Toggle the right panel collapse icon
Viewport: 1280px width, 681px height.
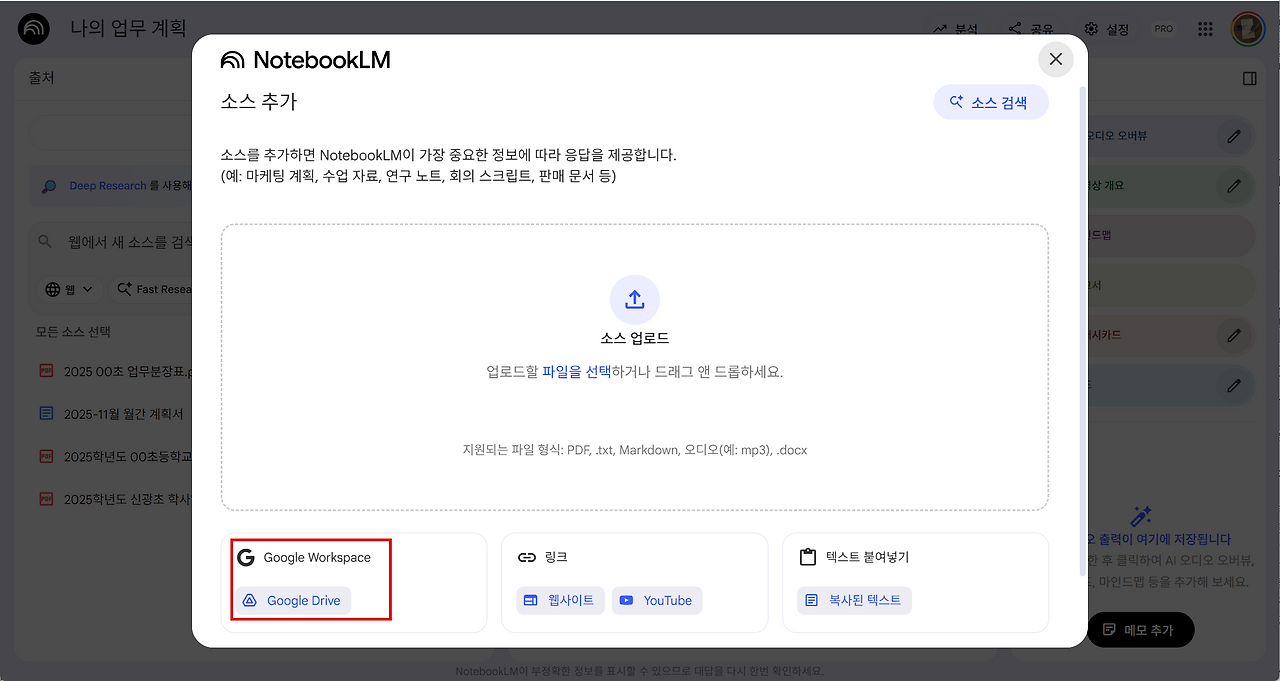[x=1250, y=78]
